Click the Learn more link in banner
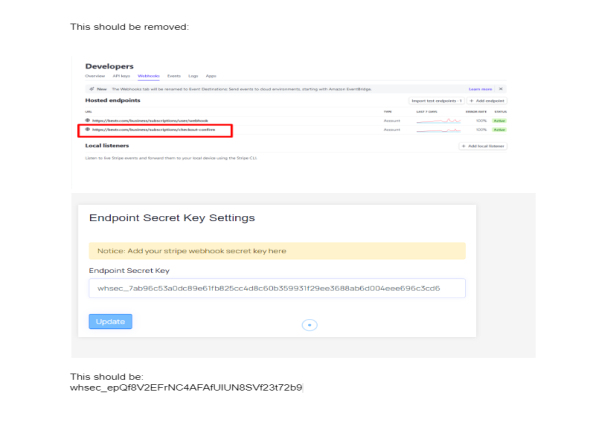 coord(480,89)
